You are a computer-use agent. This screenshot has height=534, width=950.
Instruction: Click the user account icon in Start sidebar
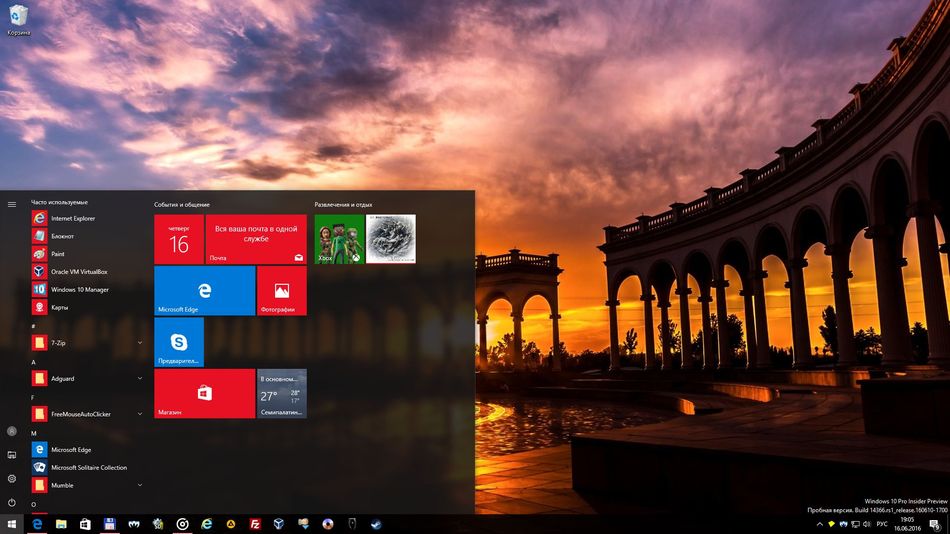tap(12, 431)
